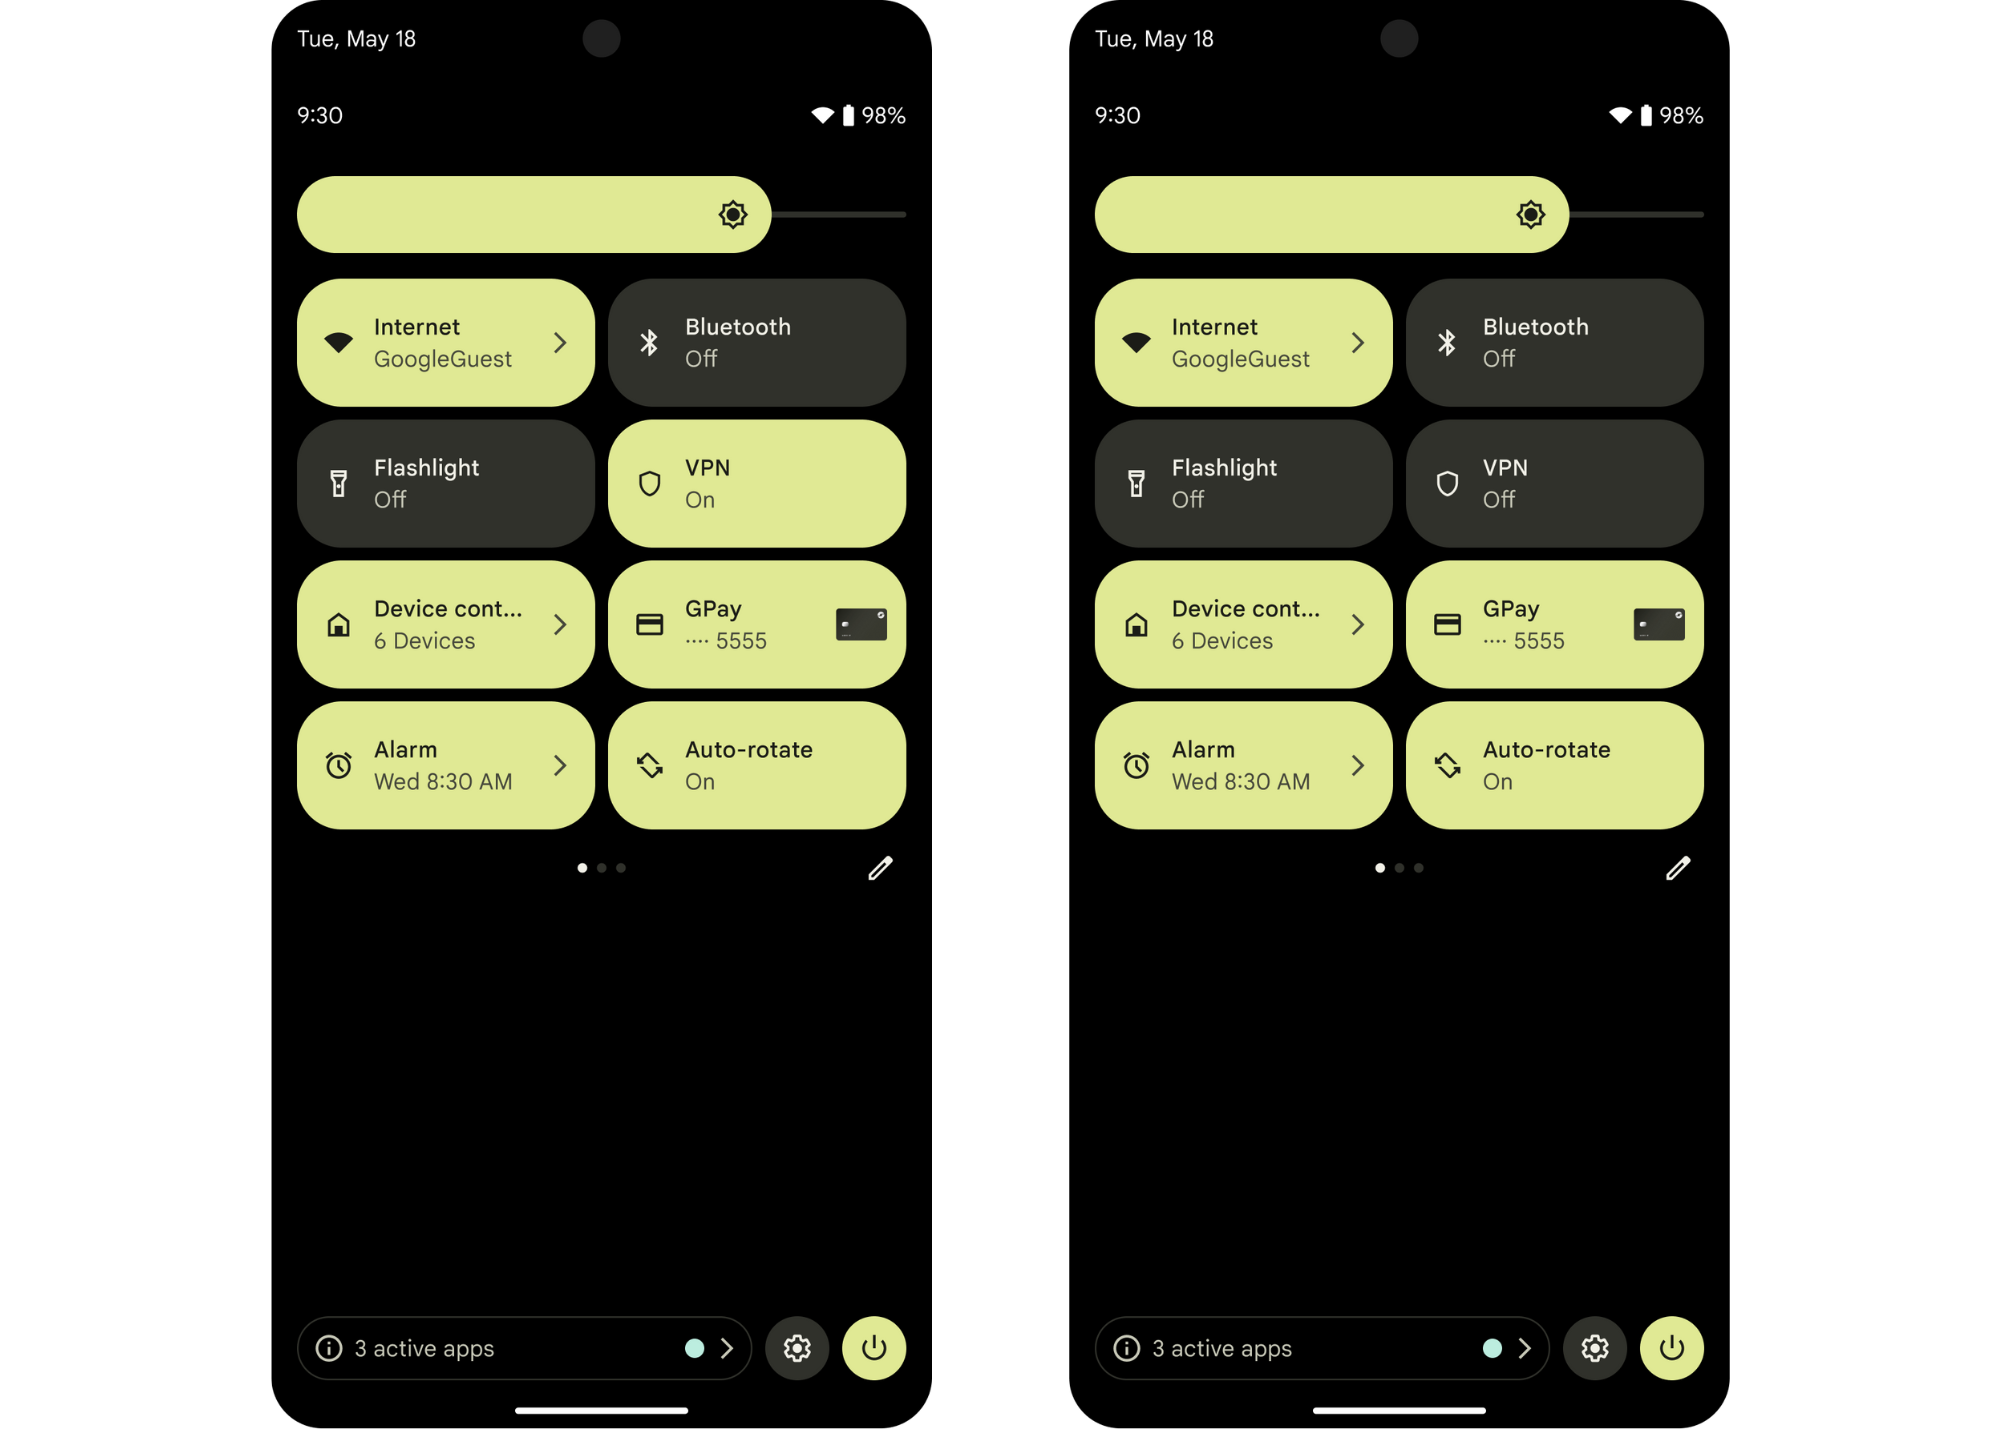Expand Alarm Wed 8:30 AM details

563,764
